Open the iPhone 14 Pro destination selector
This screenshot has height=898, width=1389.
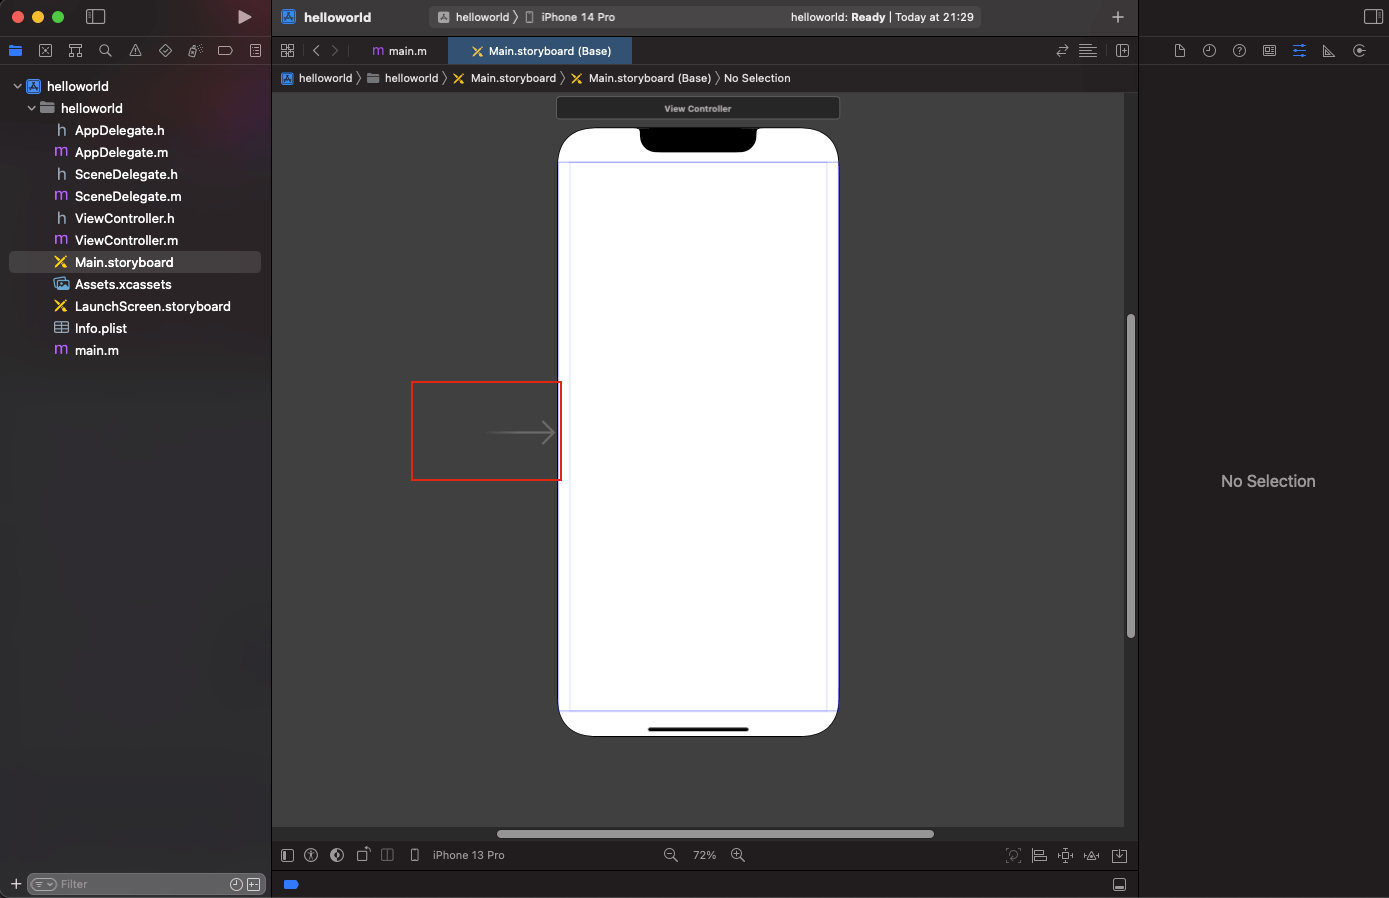577,17
